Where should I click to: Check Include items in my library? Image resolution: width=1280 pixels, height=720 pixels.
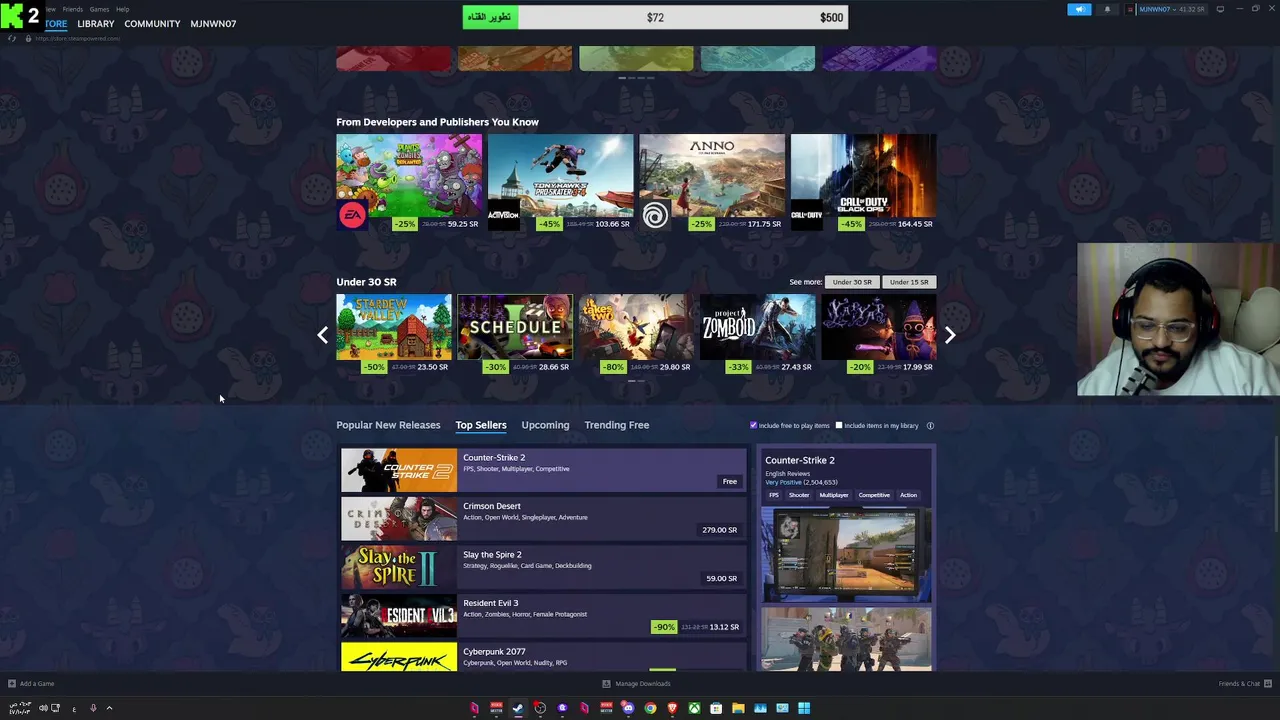[x=839, y=426]
